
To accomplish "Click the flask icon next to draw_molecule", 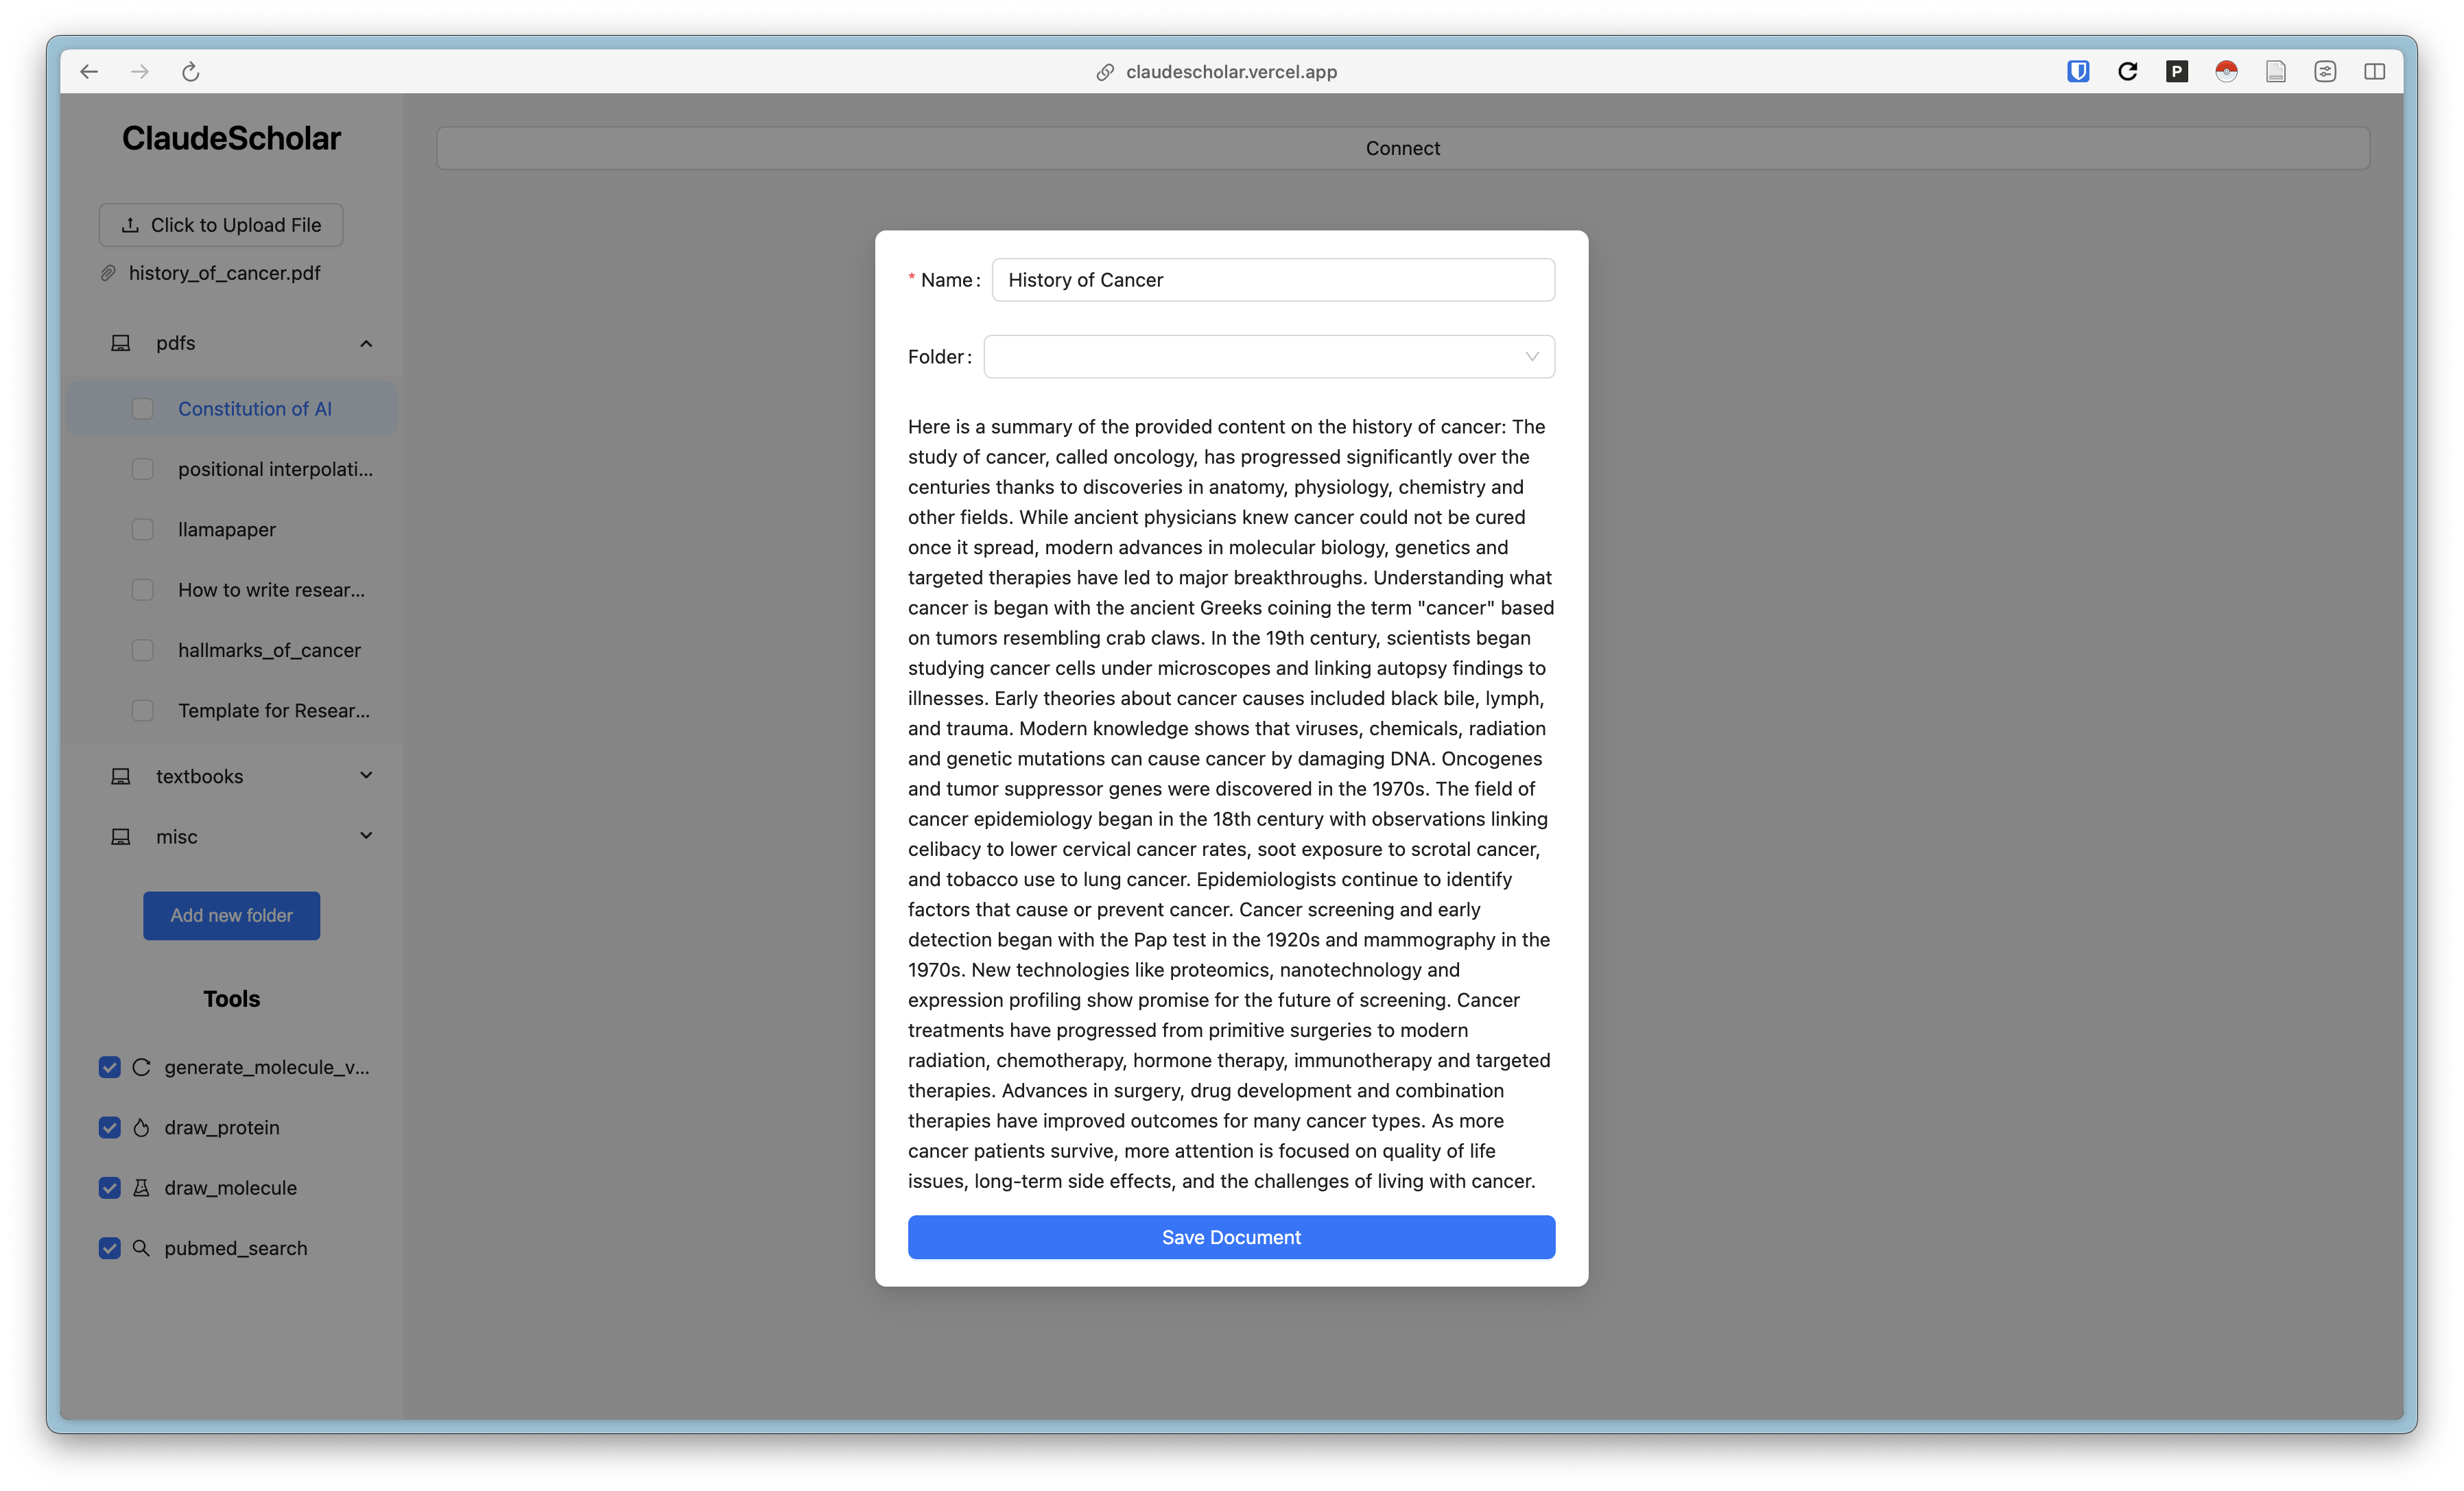I will (141, 1188).
